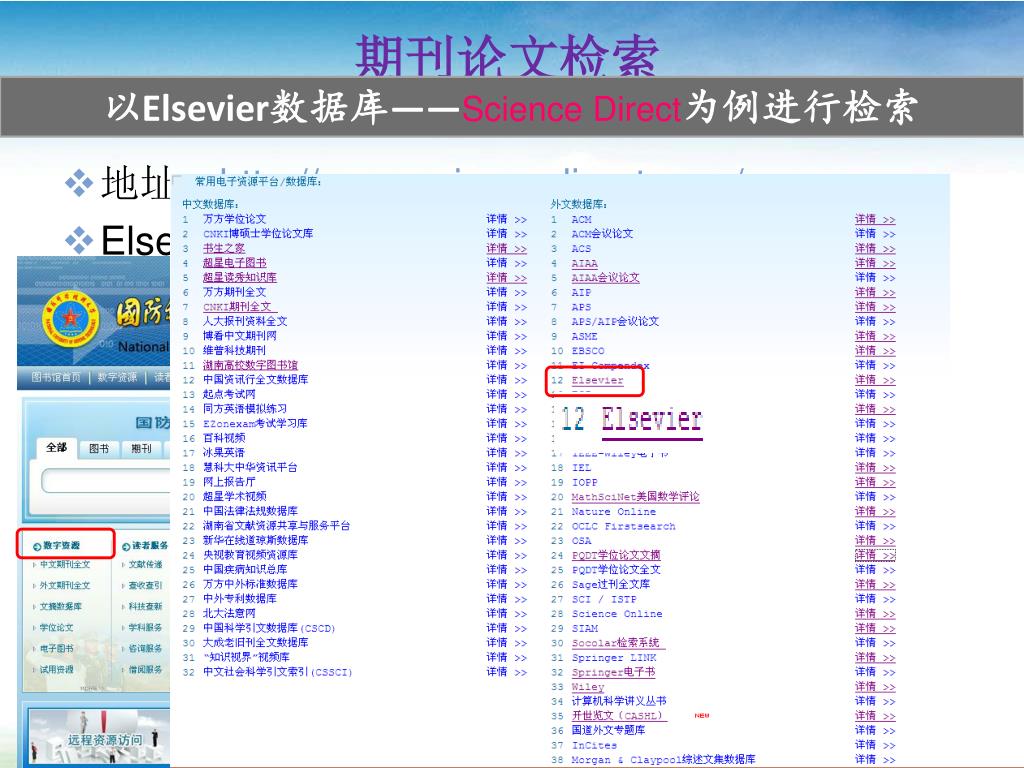1024x768 pixels.
Task: Click 详情 >> for 万方学位论文 row
Action: pos(506,219)
